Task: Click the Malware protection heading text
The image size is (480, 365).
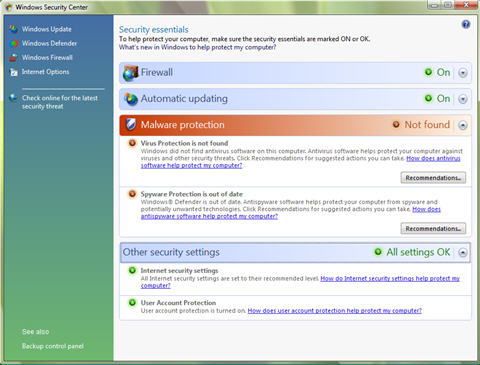Action: click(182, 125)
